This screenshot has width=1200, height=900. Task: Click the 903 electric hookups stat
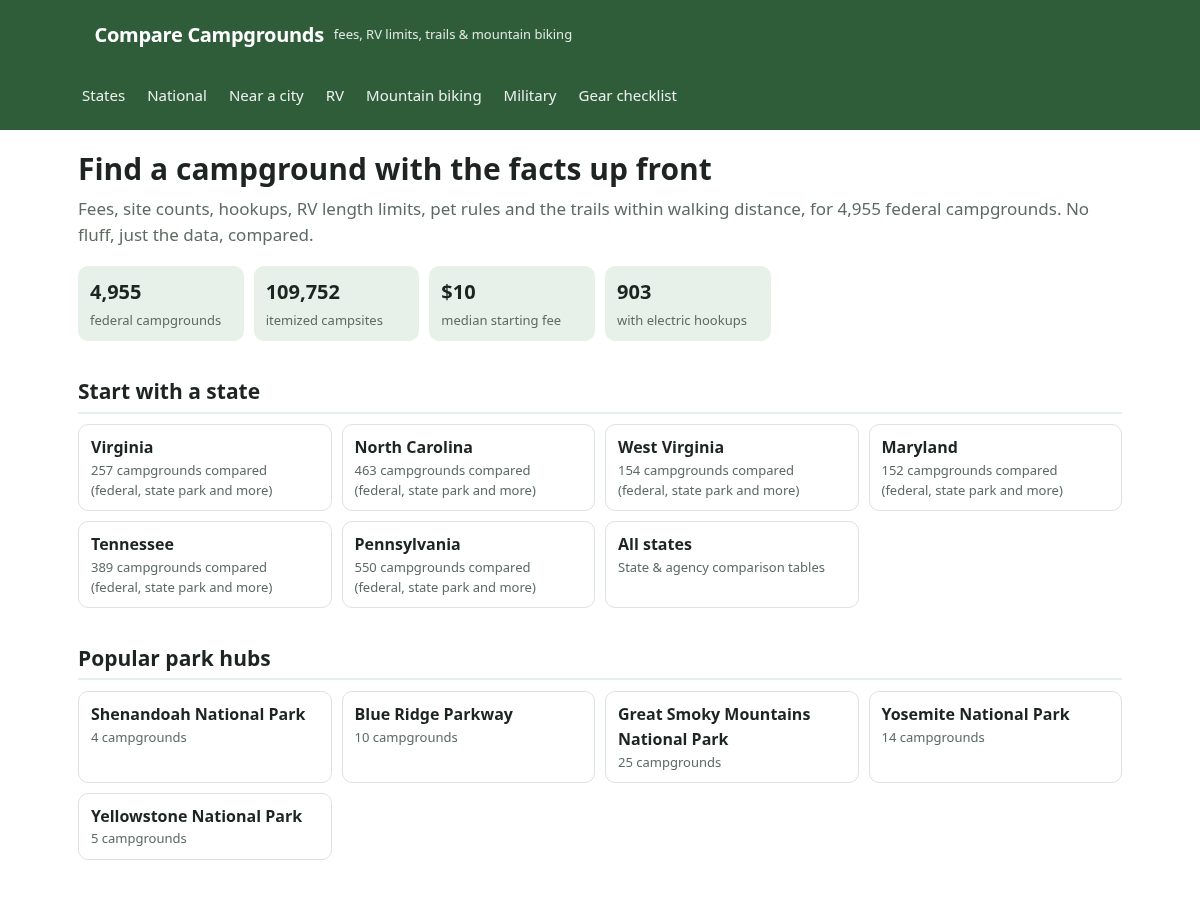click(x=688, y=303)
